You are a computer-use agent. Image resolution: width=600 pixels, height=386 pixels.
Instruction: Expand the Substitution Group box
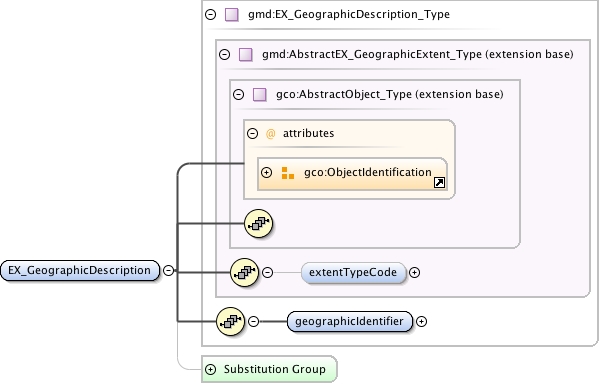(210, 369)
